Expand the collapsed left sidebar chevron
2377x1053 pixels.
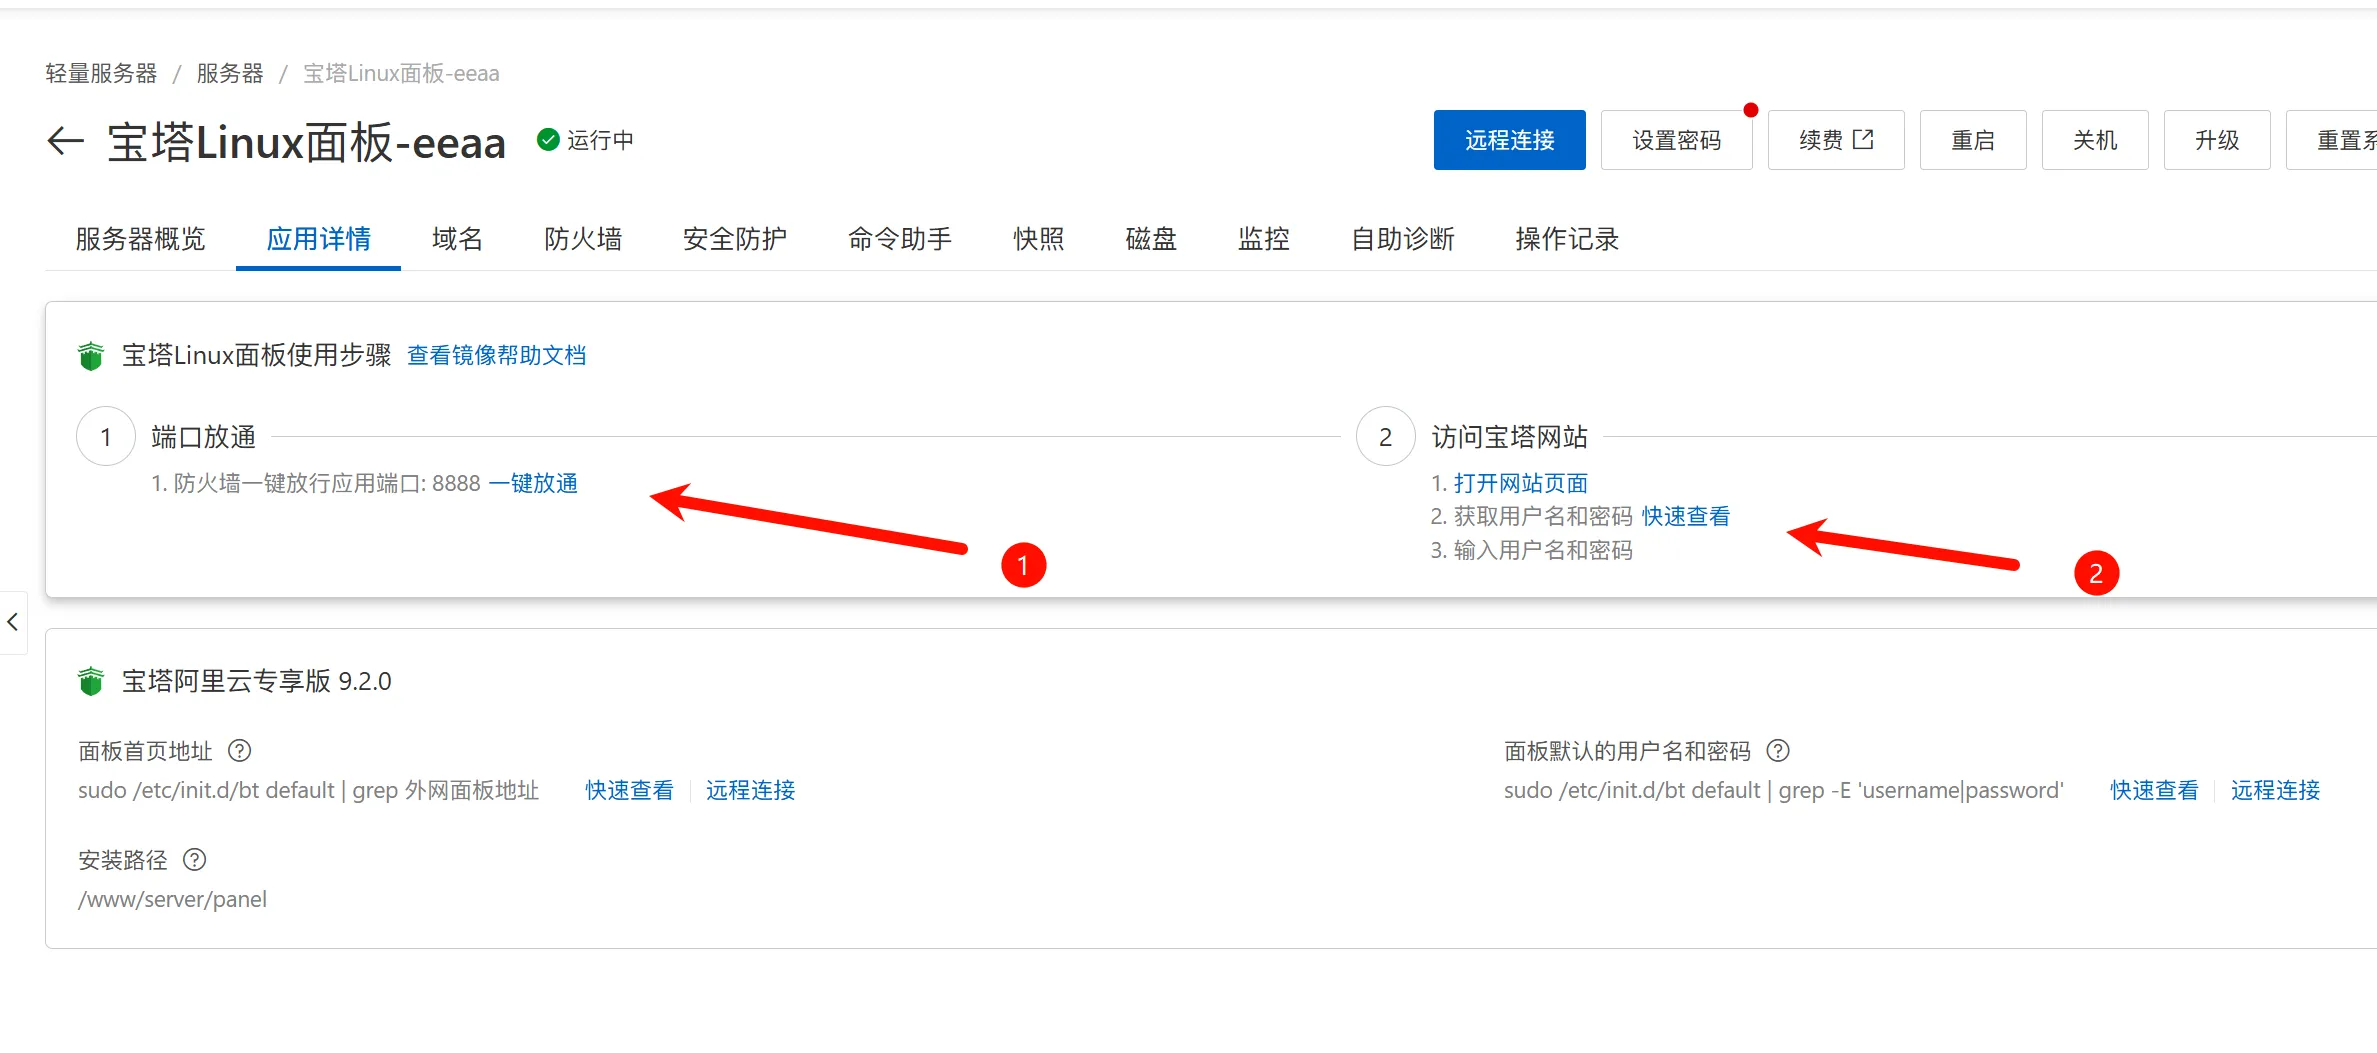coord(13,622)
